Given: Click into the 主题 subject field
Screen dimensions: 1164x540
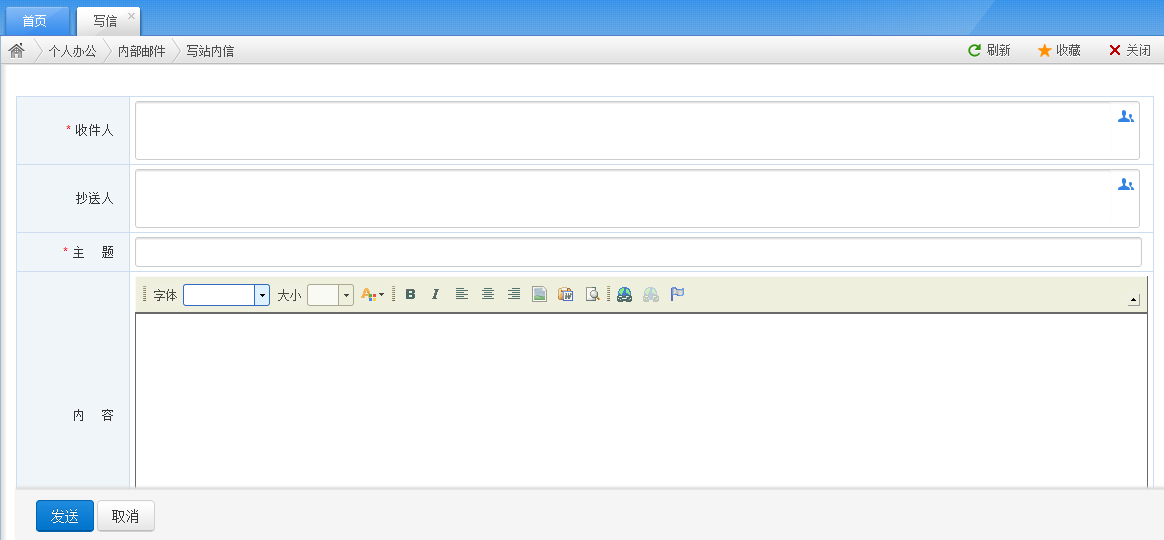Looking at the screenshot, I should pyautogui.click(x=638, y=252).
